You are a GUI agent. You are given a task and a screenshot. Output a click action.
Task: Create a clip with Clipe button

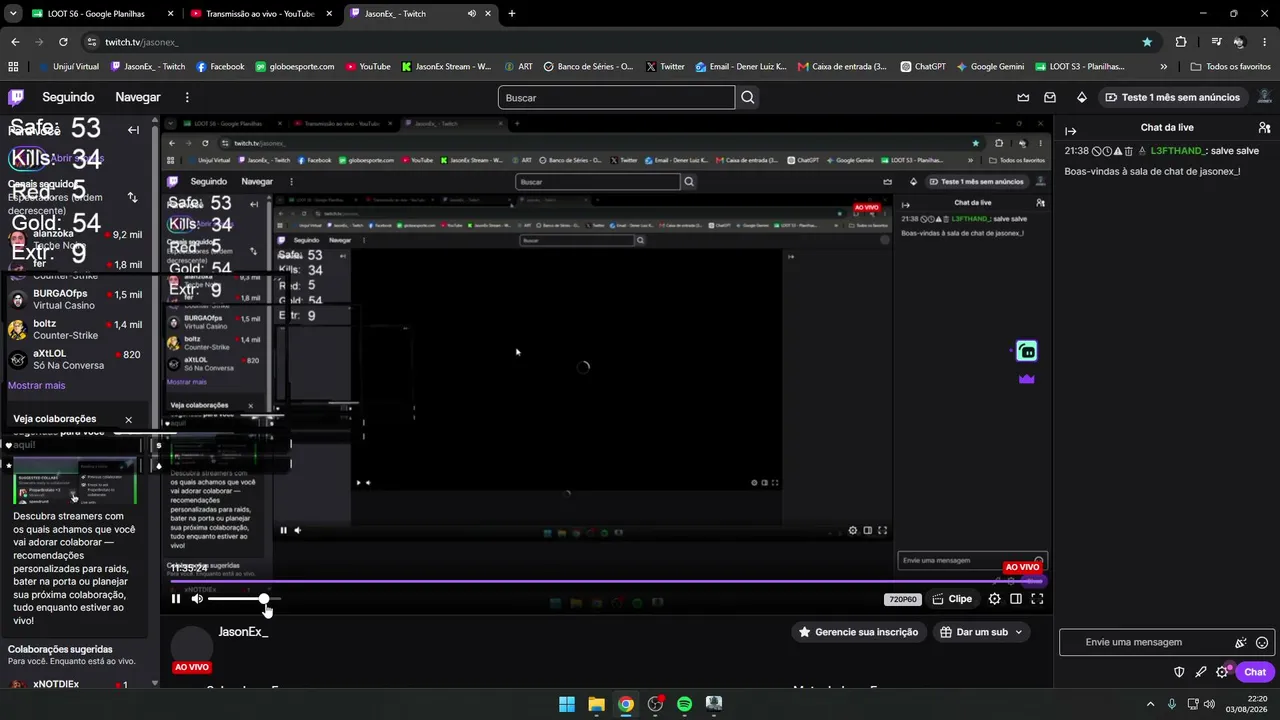click(952, 599)
